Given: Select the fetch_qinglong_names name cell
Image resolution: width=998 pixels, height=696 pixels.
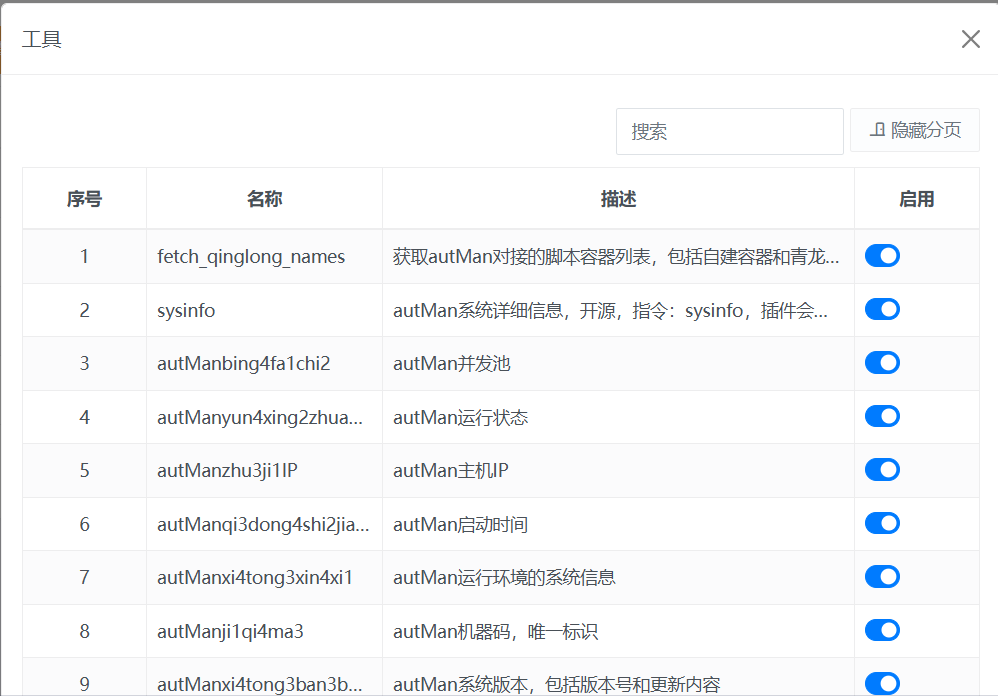Looking at the screenshot, I should tap(251, 257).
